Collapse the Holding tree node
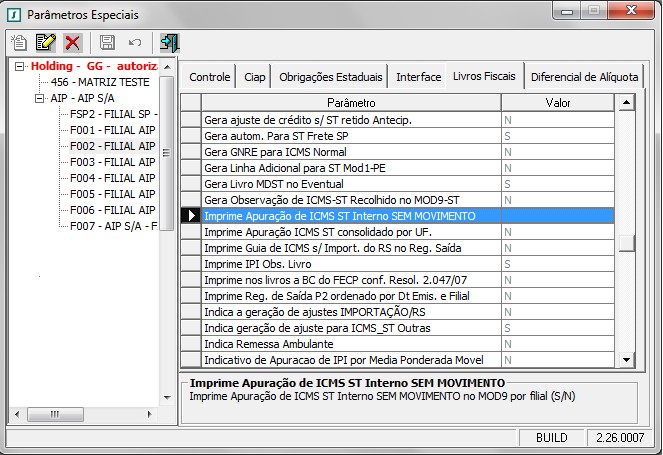This screenshot has width=663, height=455. pyautogui.click(x=20, y=66)
